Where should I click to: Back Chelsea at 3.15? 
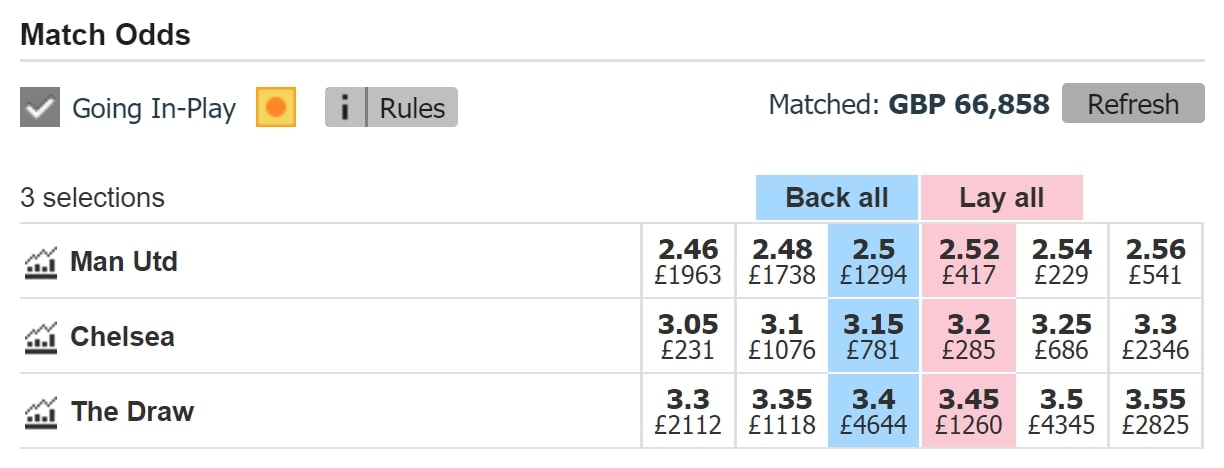point(873,336)
